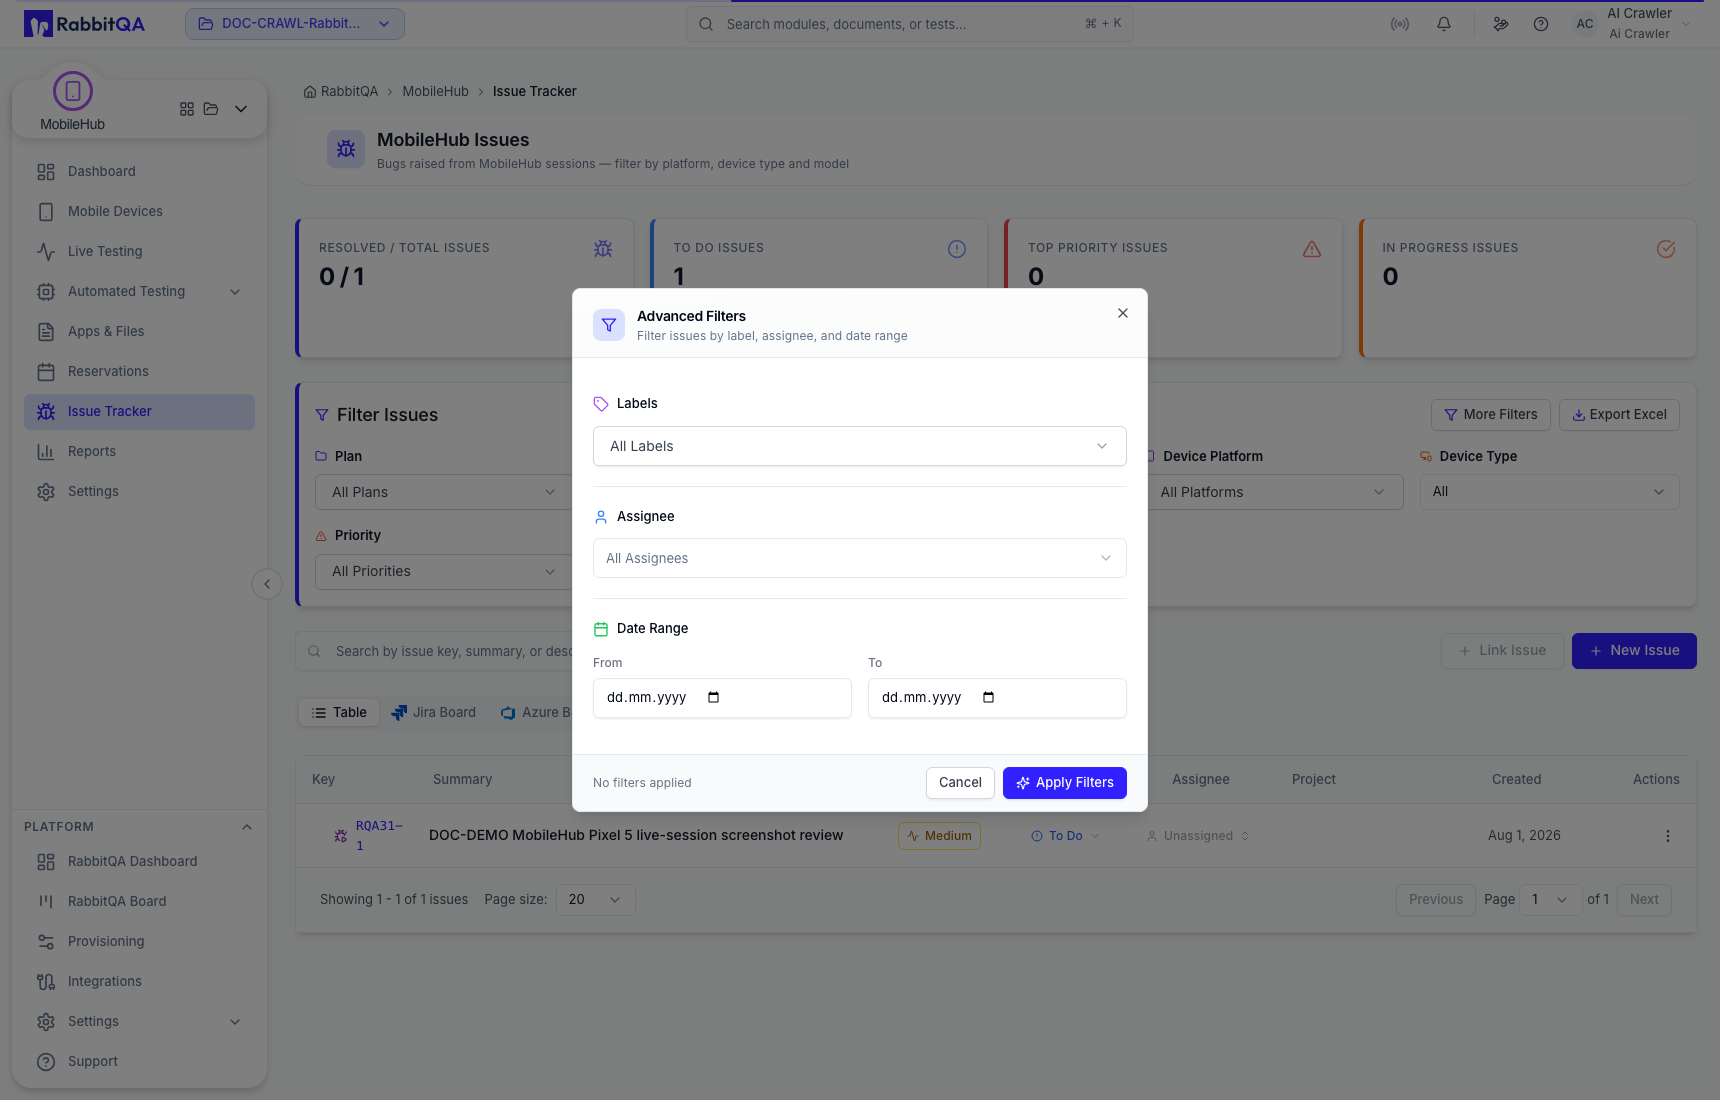Open the three-dot actions menu for RQA31-1
Screen dimensions: 1720x1100
pos(1667,836)
